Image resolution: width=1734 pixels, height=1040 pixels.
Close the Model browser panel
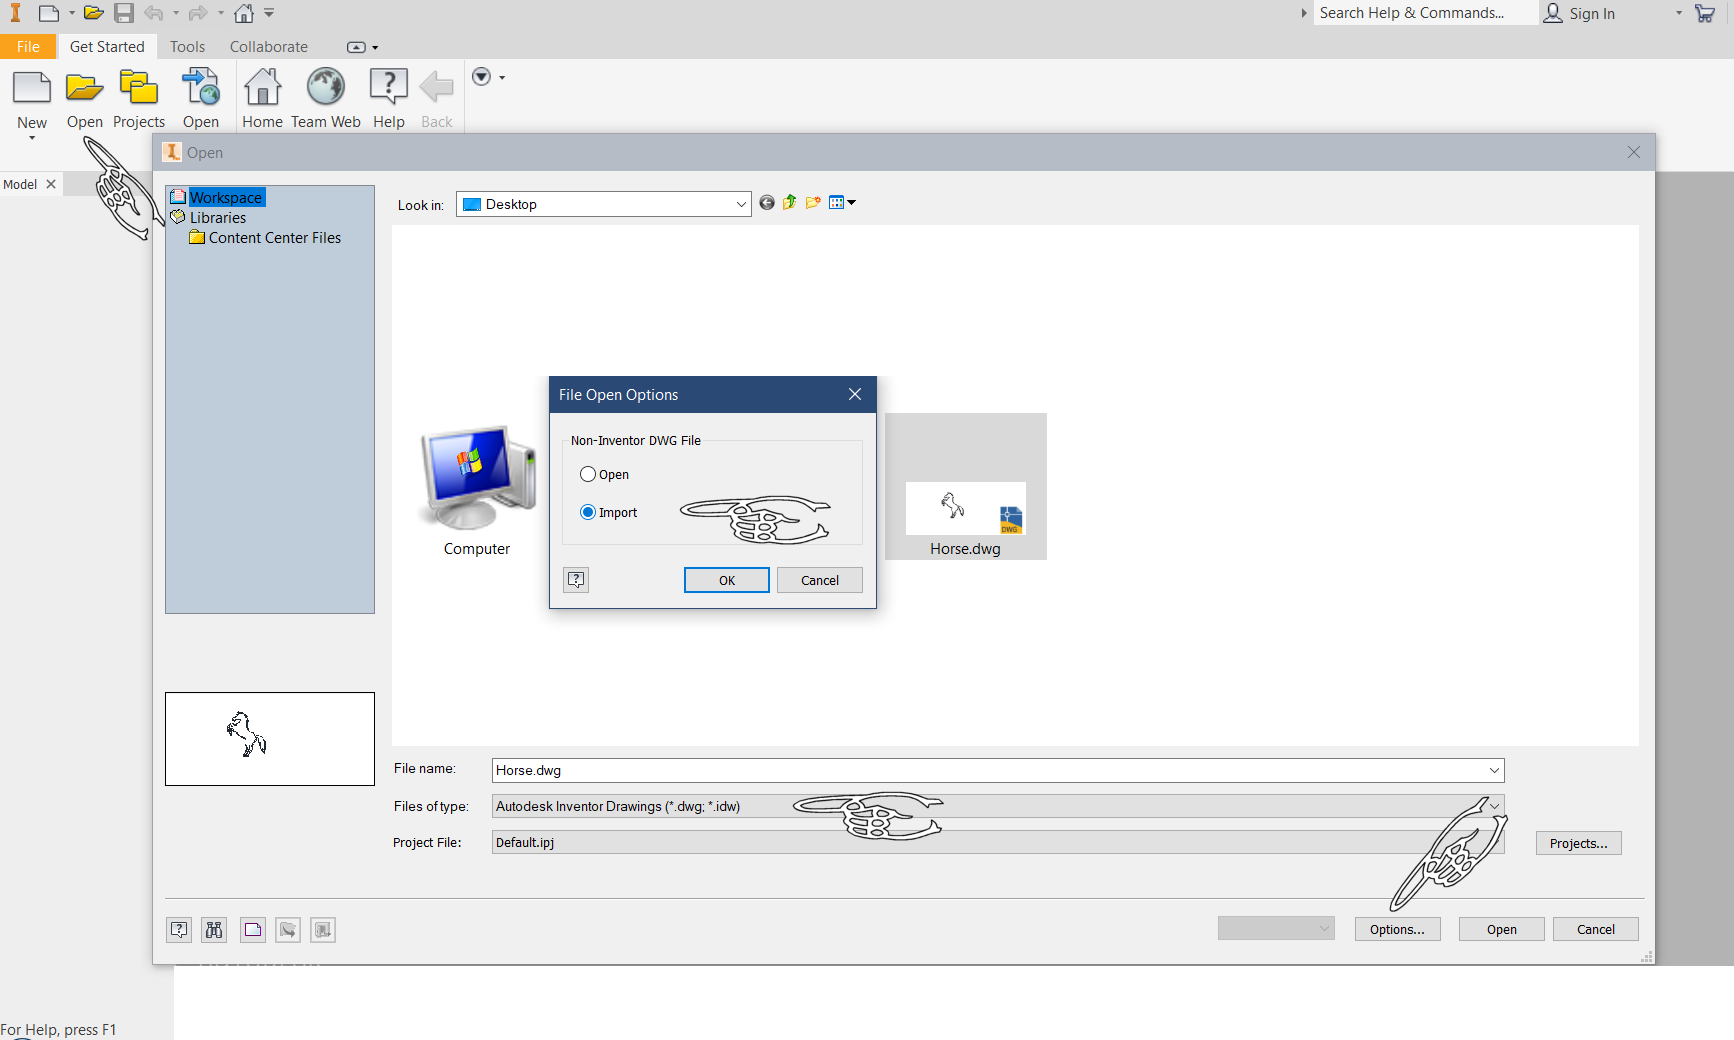coord(51,184)
